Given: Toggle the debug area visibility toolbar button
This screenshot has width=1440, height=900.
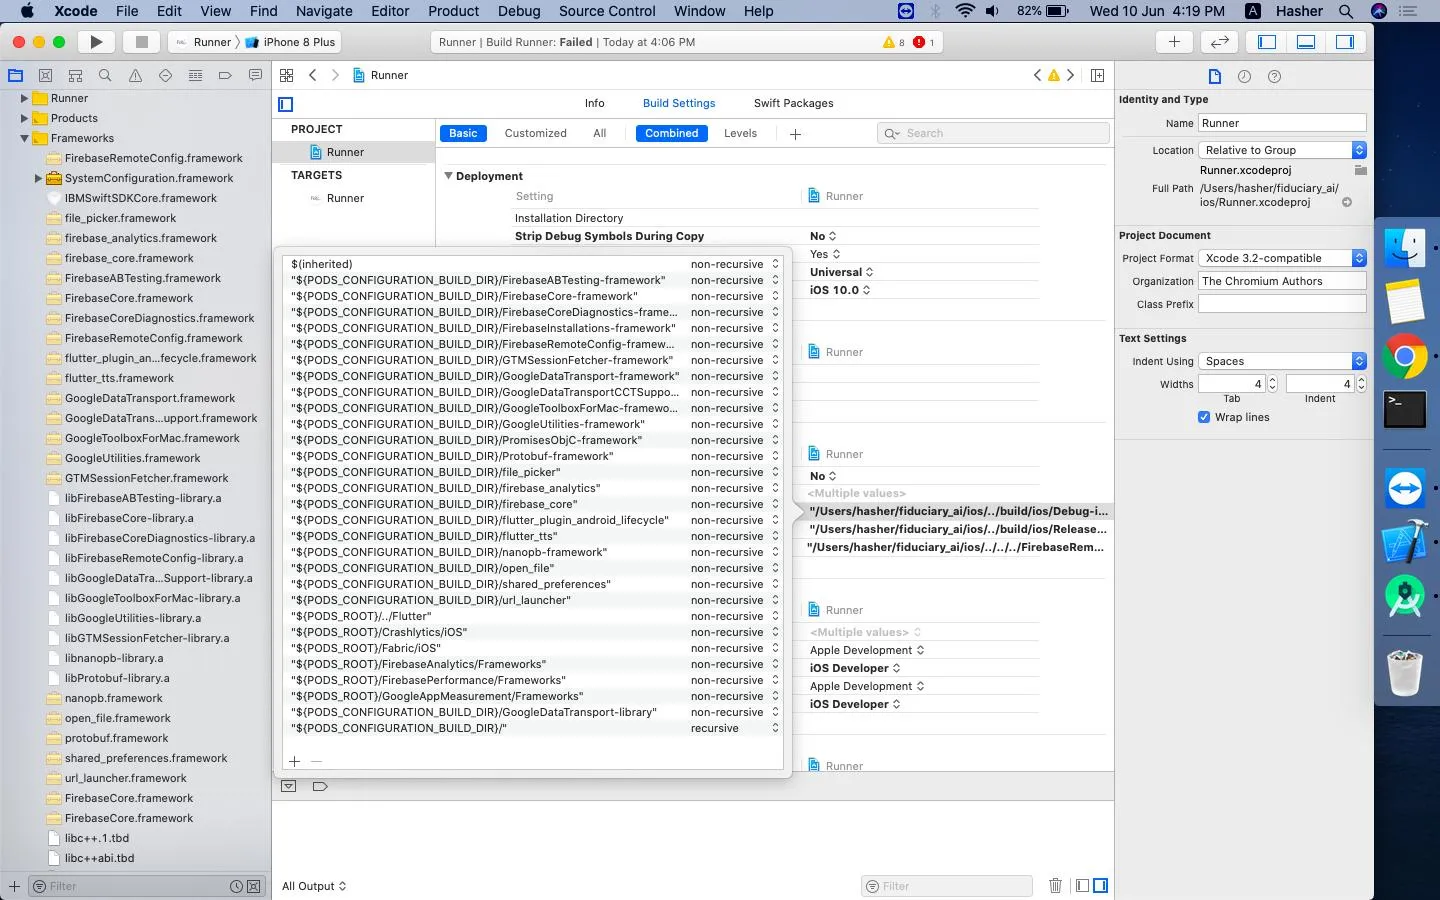Looking at the screenshot, I should click(x=1306, y=42).
